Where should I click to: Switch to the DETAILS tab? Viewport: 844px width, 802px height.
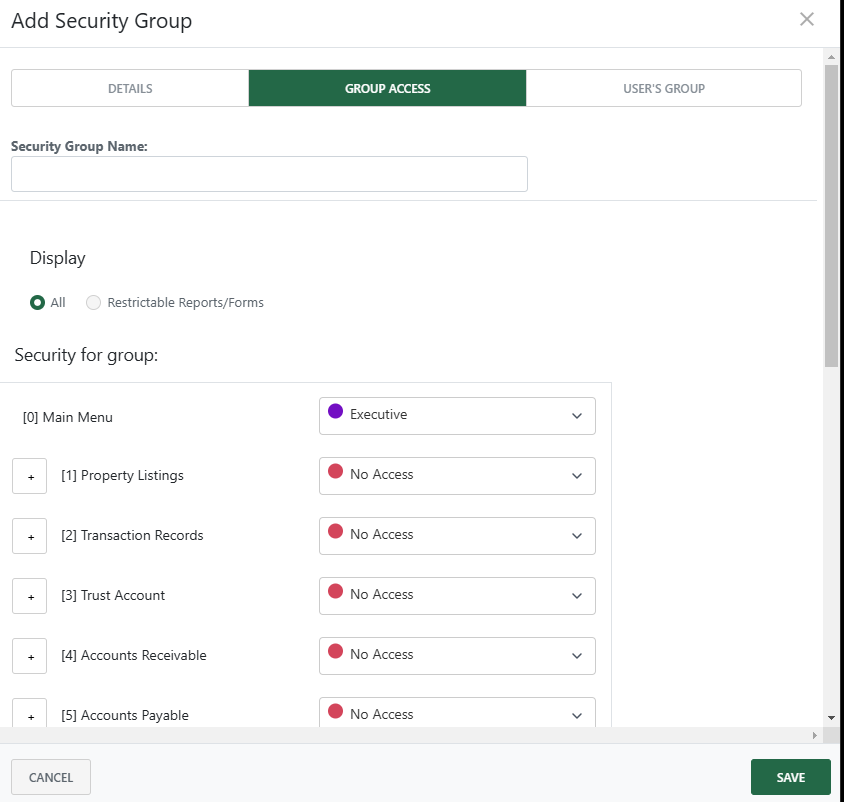130,88
